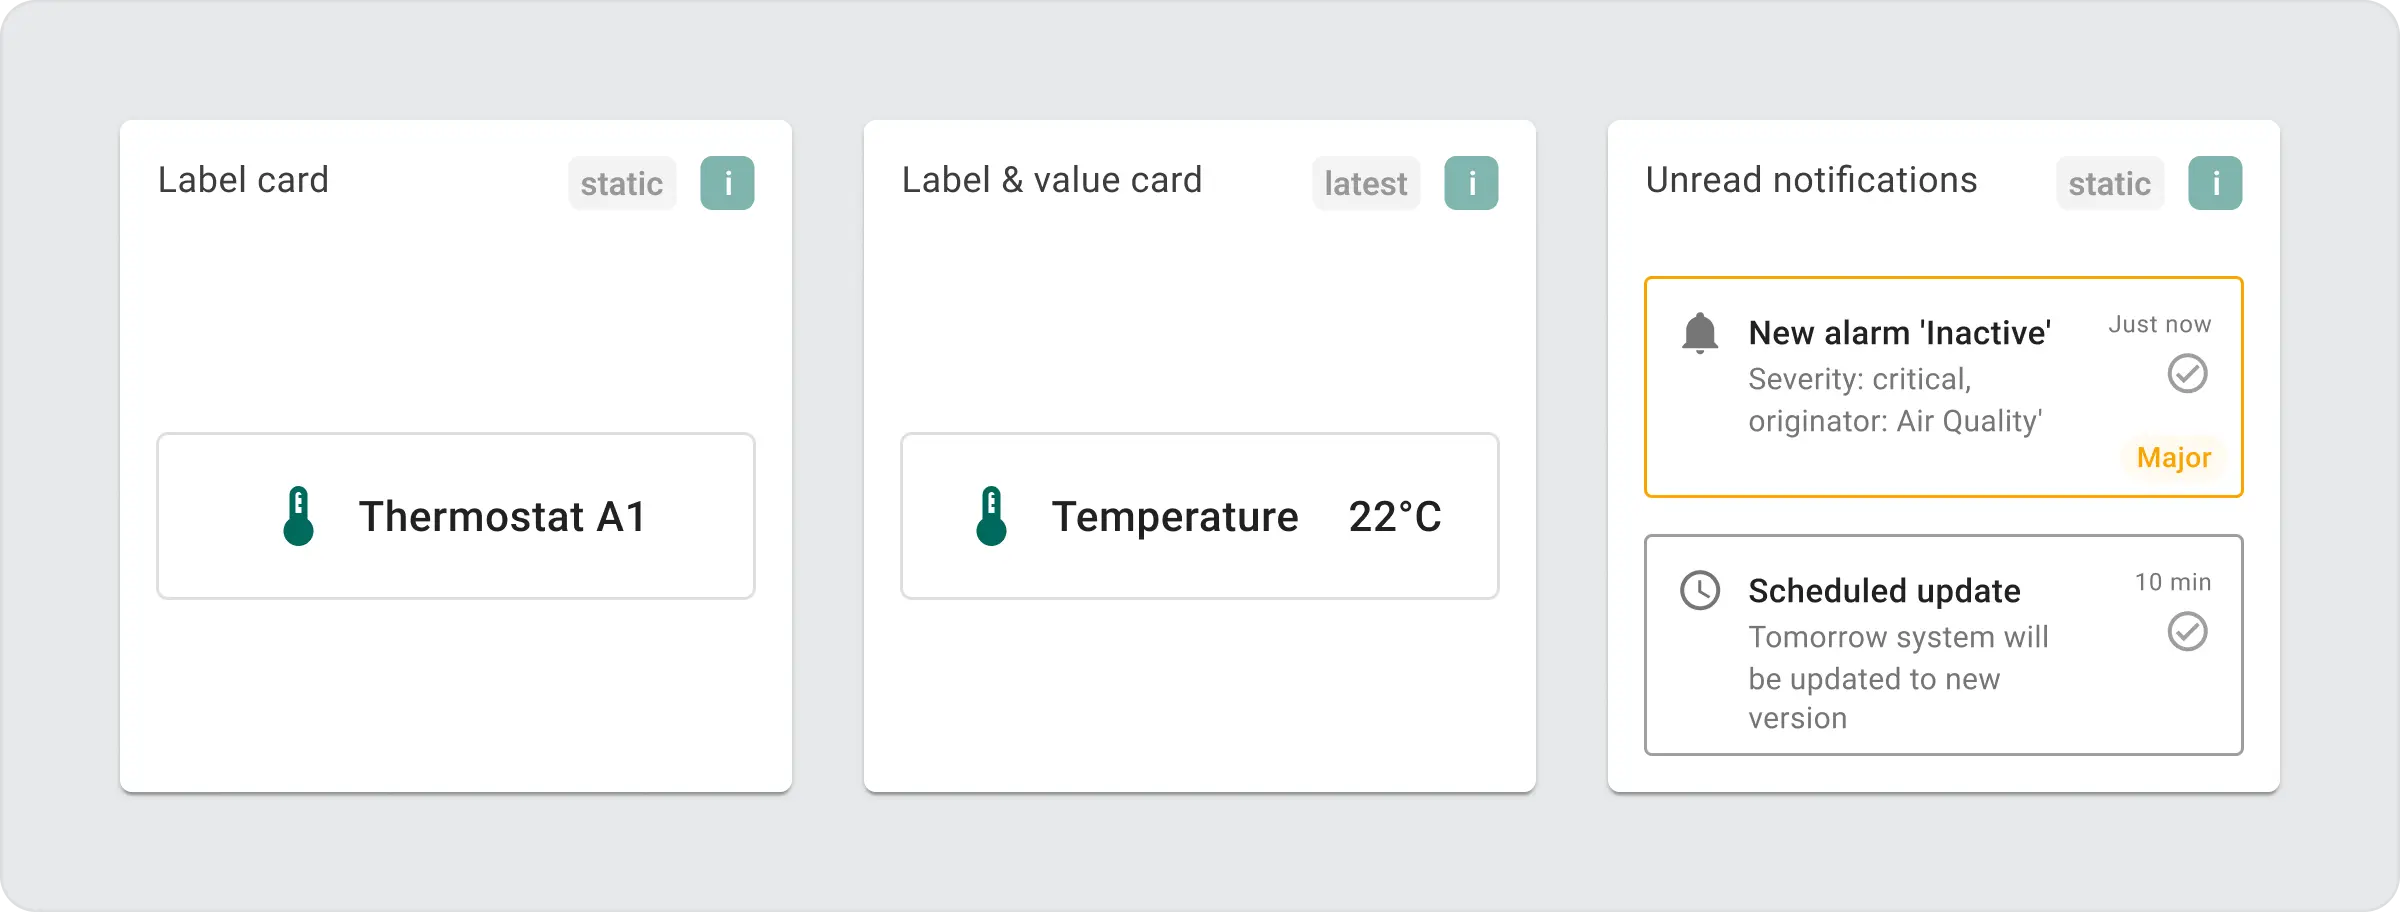Mark Scheduled update notification as read
Viewport: 2400px width, 912px height.
coord(2187,632)
